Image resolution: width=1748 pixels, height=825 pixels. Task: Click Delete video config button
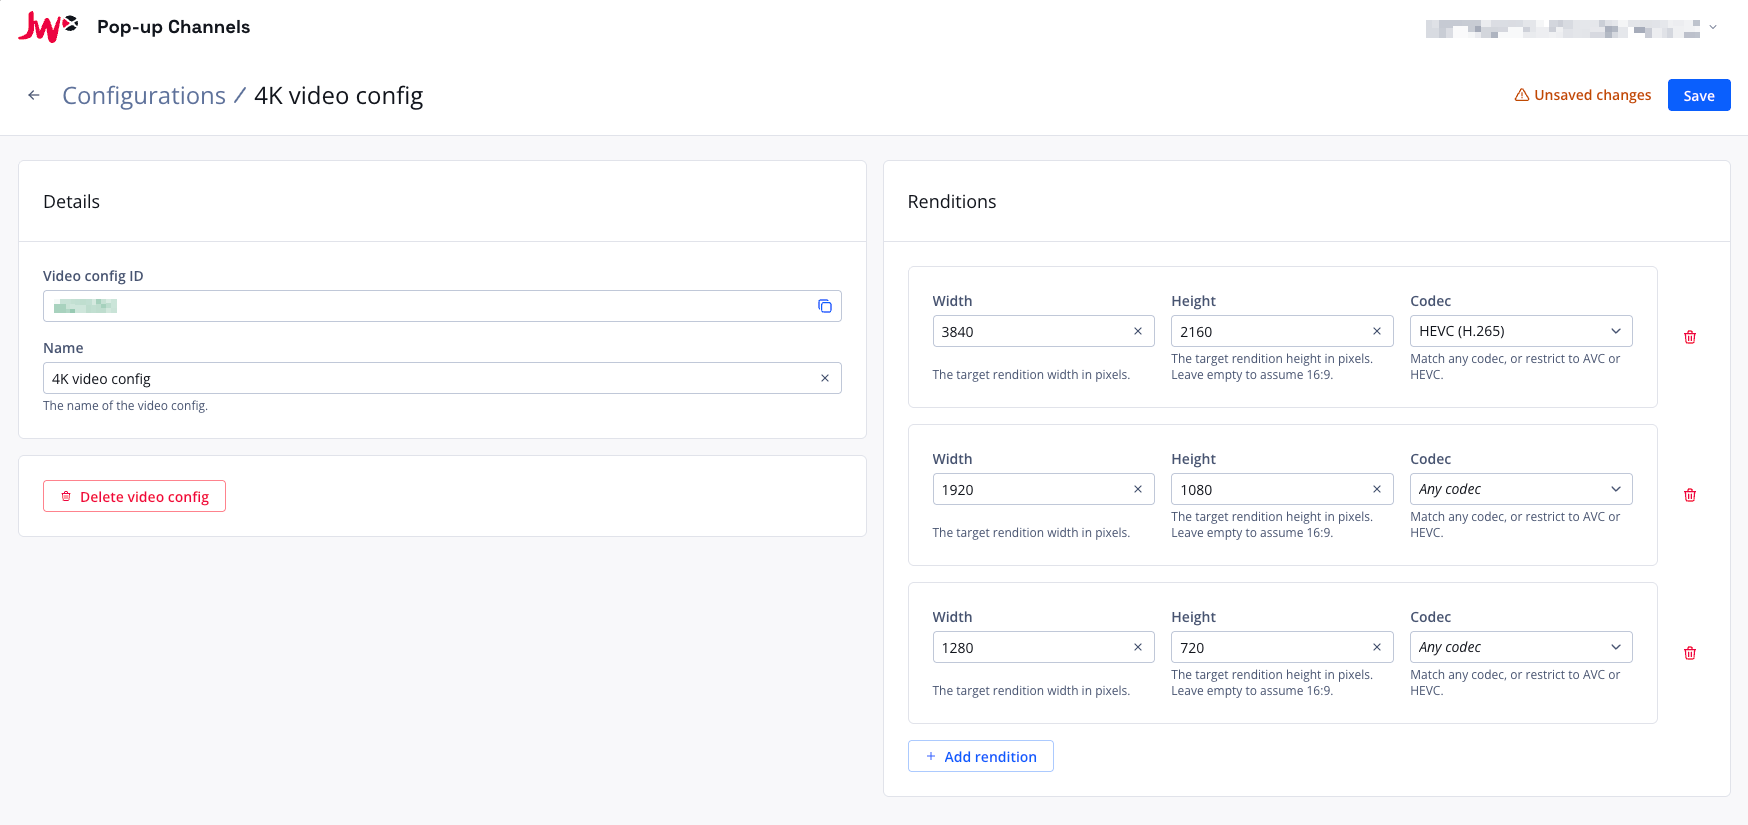pos(134,496)
